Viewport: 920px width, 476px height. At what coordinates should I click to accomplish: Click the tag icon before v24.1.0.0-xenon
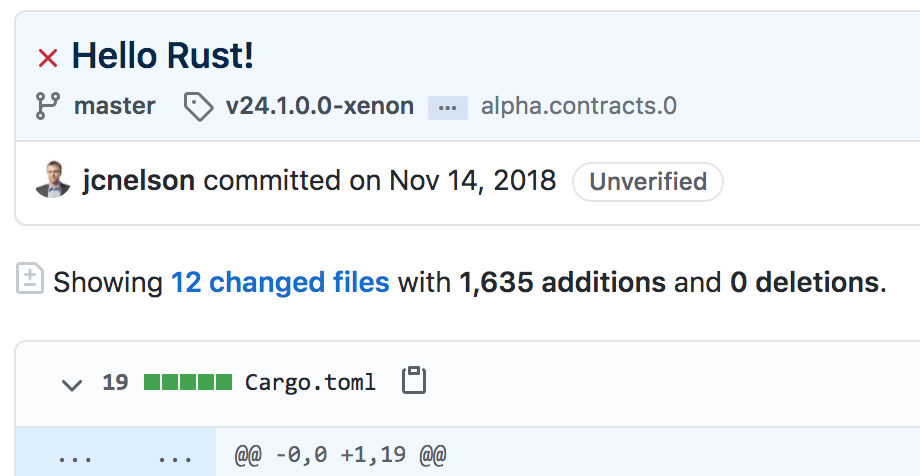(x=198, y=107)
